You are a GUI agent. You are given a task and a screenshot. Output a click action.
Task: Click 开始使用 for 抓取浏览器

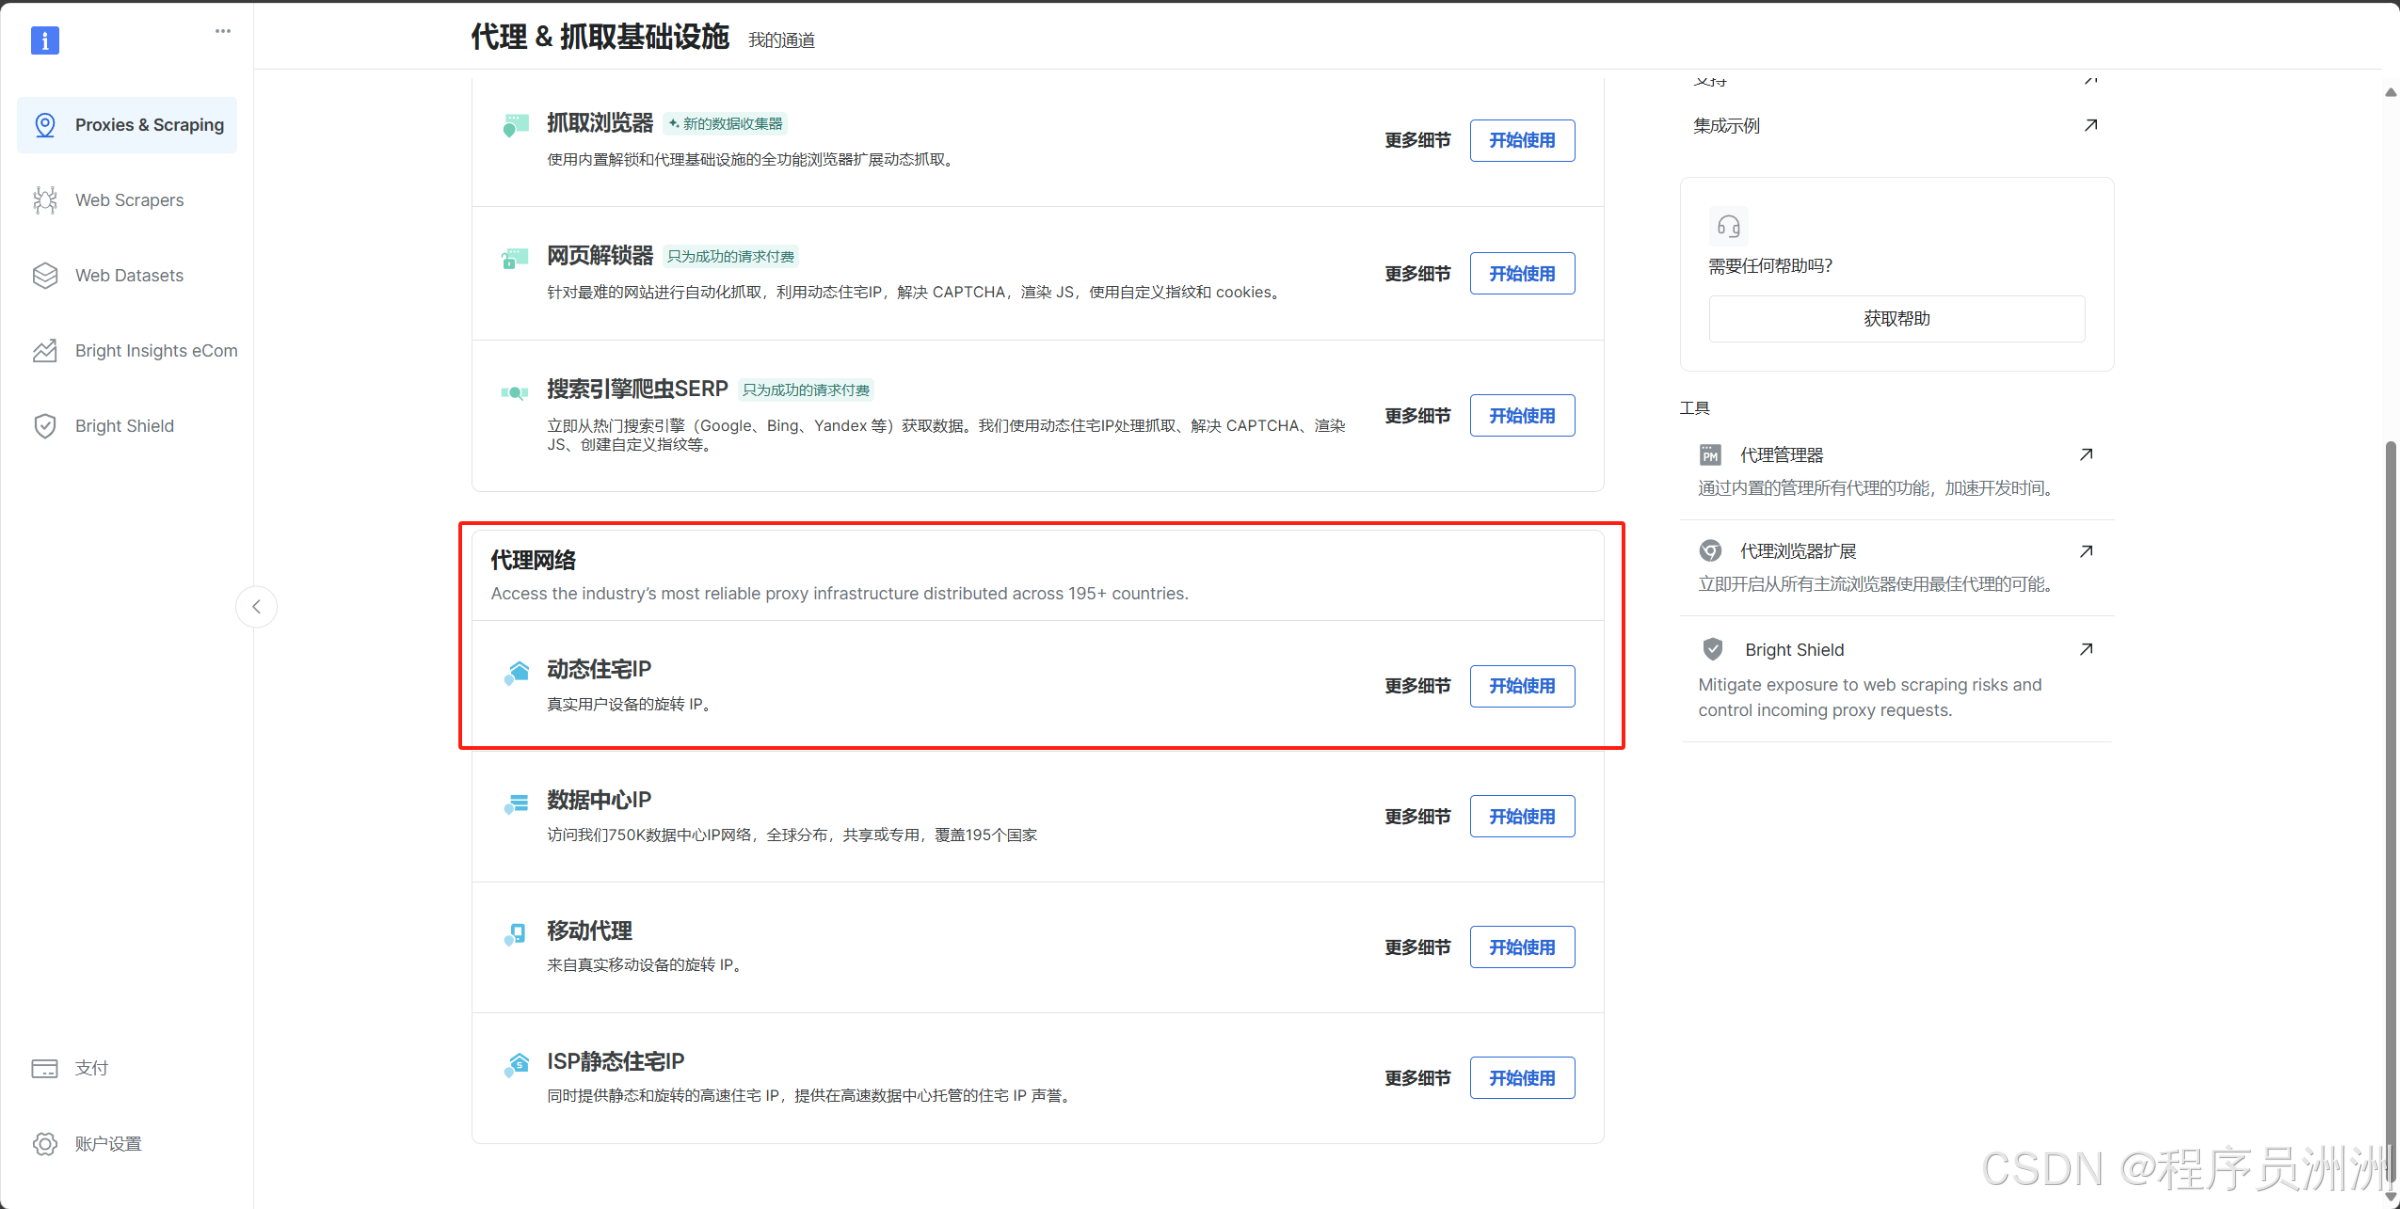pos(1522,140)
